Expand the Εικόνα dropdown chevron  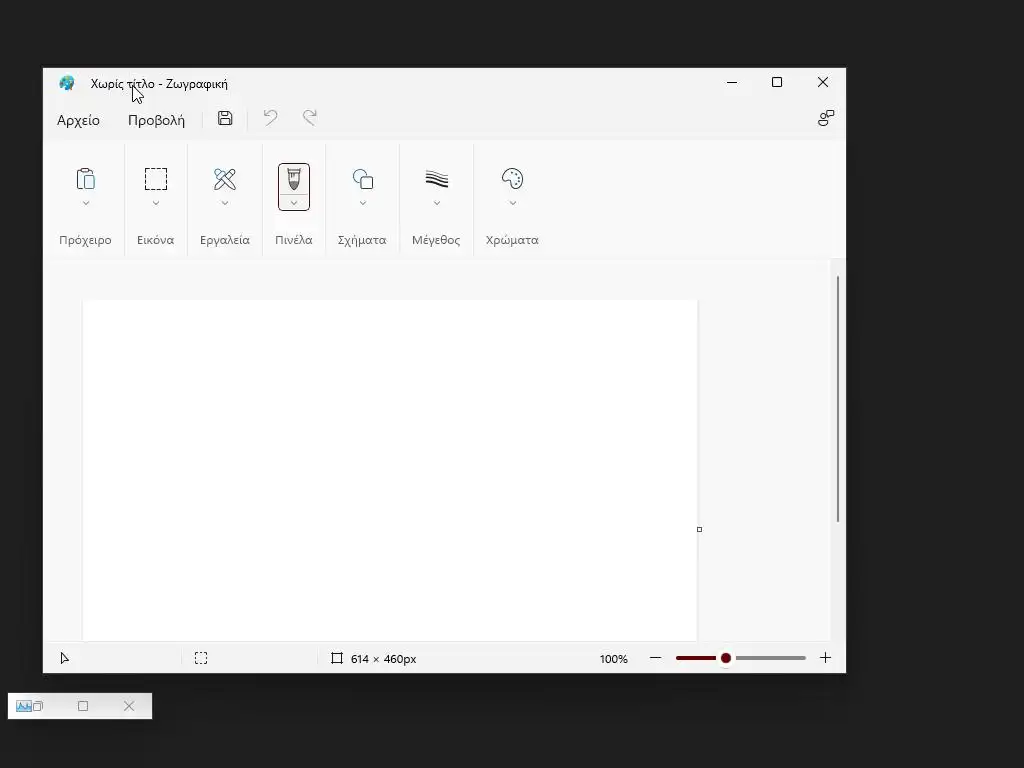click(x=156, y=203)
